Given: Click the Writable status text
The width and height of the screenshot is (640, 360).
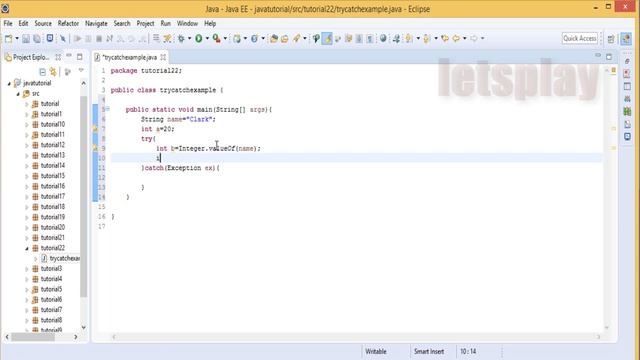Looking at the screenshot, I should pyautogui.click(x=376, y=351).
